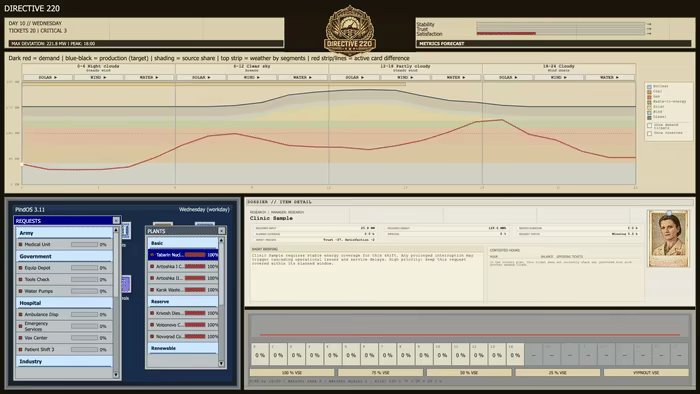Viewport: 700px width, 394px height.
Task: Click the Emergency Services status indicator square
Action: [x=20, y=326]
